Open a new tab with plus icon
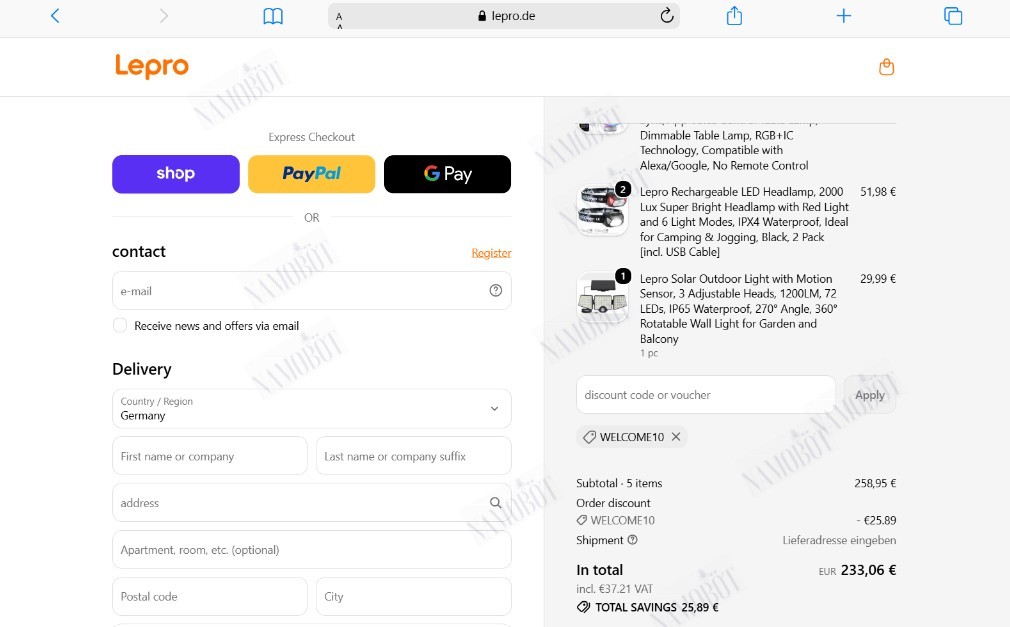The height and width of the screenshot is (627, 1010). tap(843, 15)
